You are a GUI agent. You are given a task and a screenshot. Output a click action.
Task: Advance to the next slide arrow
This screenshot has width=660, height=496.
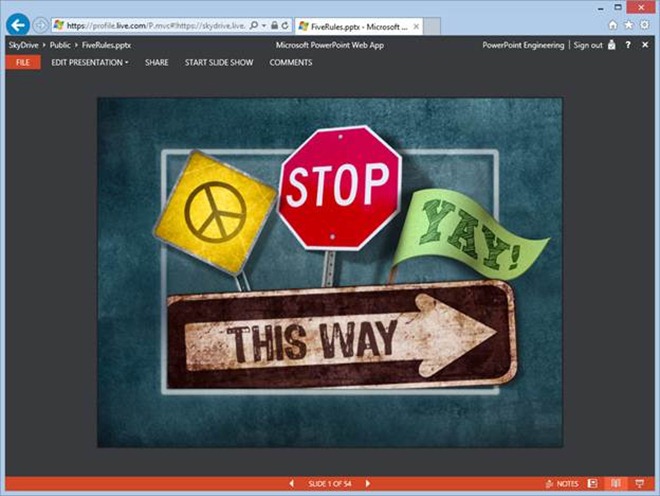pos(368,483)
